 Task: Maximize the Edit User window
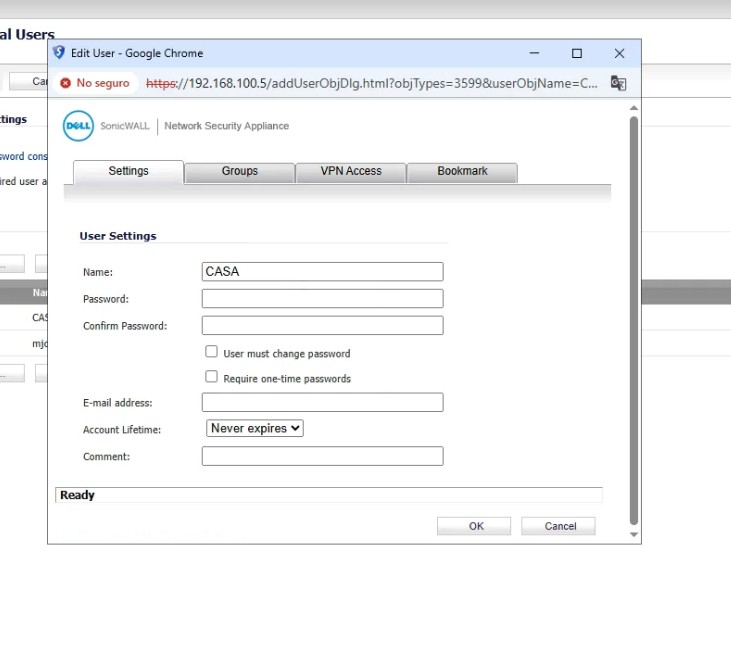pos(577,53)
